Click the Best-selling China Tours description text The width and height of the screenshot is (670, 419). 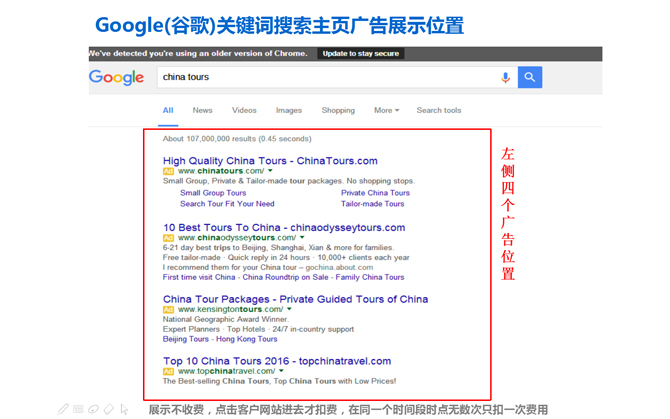279,381
